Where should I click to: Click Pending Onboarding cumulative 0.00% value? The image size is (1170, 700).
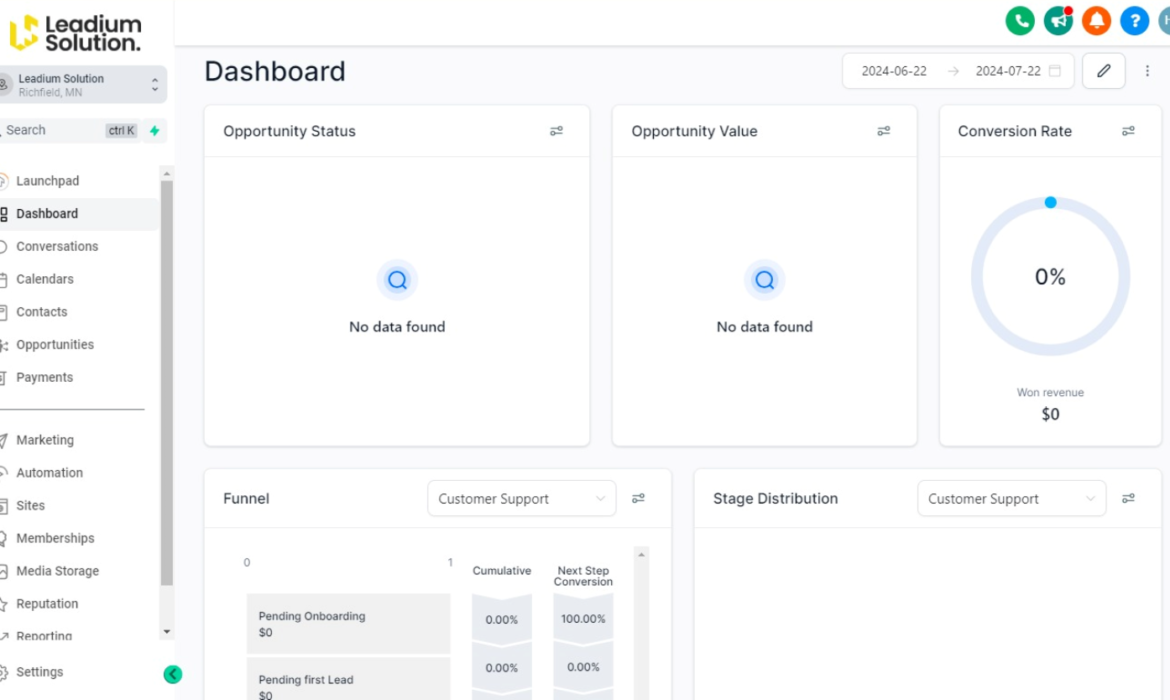tap(501, 619)
